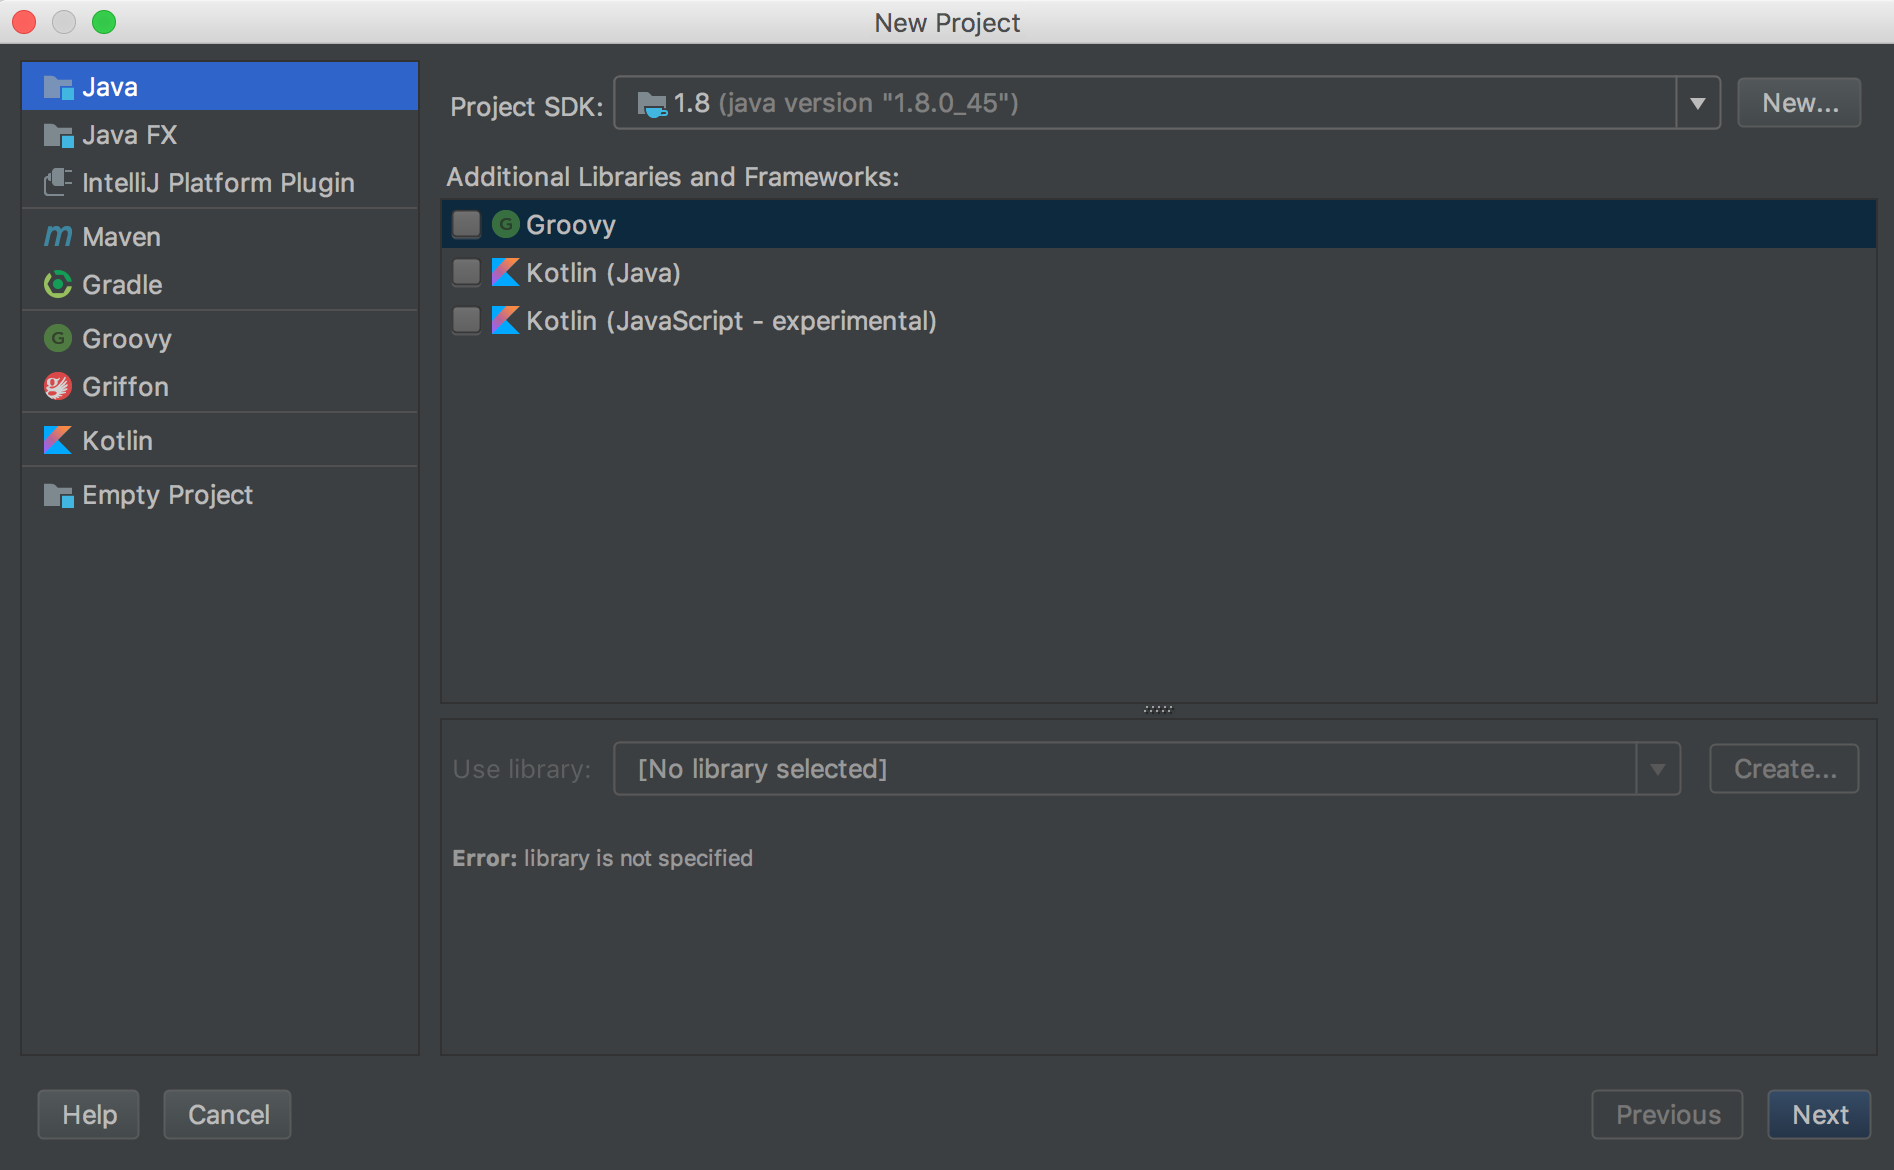Click the splitter handle between library panels
1894x1170 pixels.
(x=1158, y=710)
